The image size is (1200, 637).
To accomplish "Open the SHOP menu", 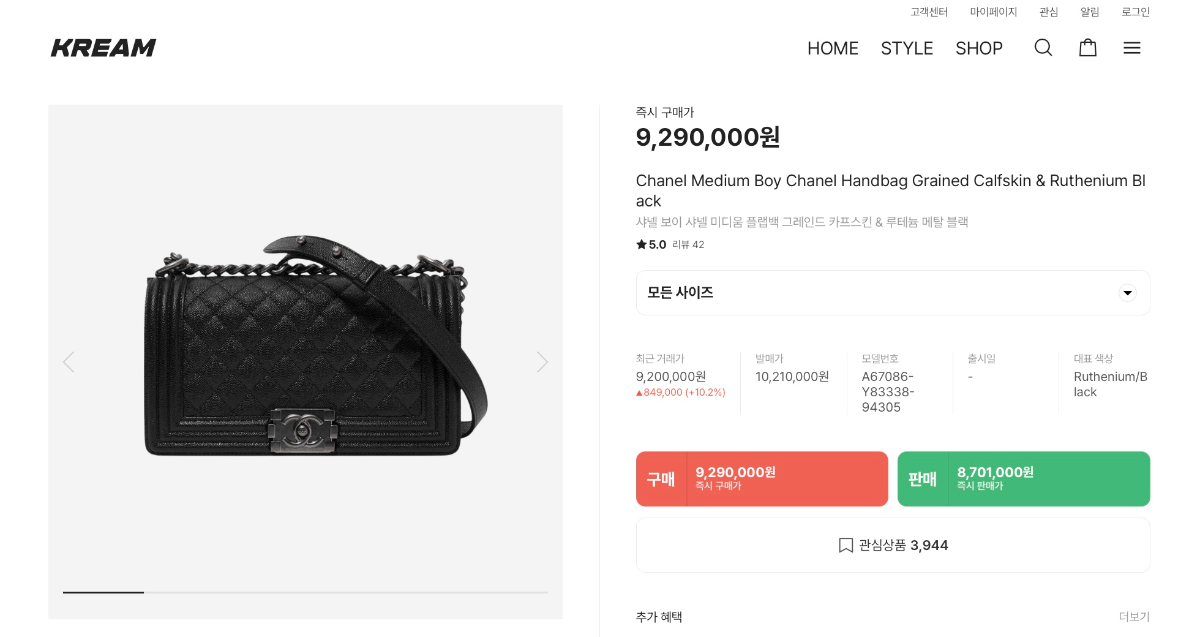I will 979,48.
